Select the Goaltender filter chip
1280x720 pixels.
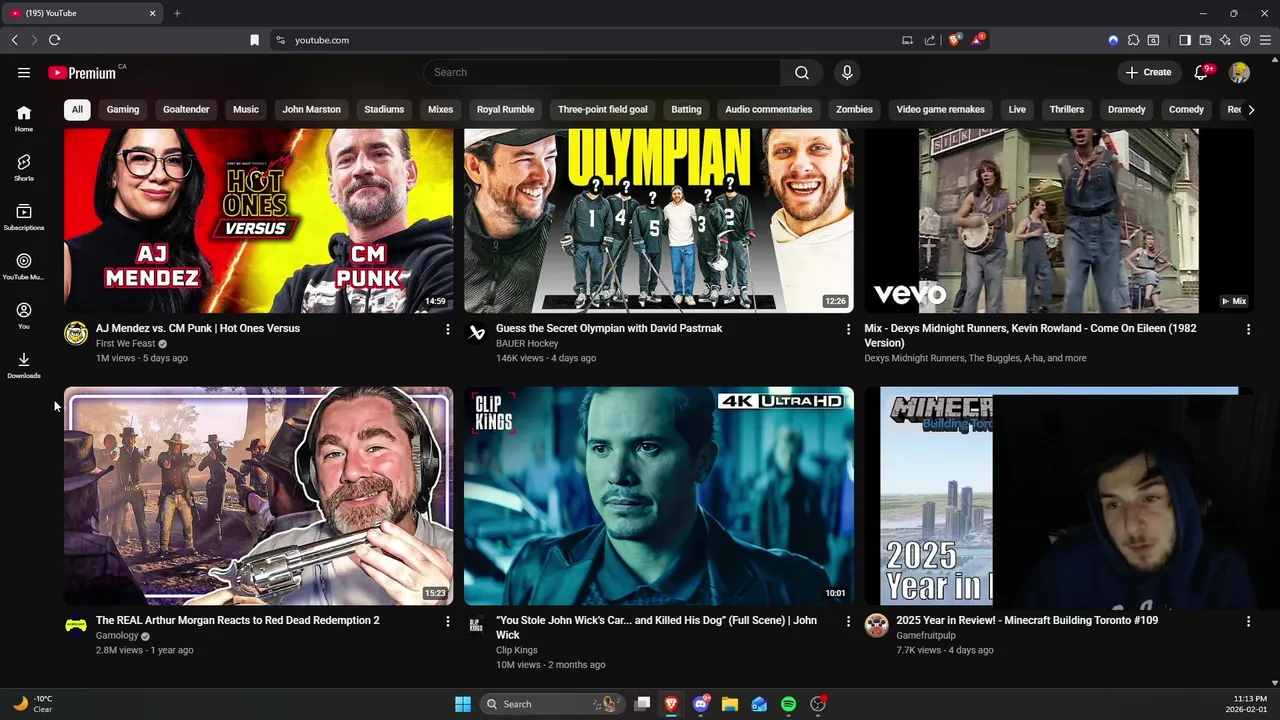pyautogui.click(x=186, y=109)
